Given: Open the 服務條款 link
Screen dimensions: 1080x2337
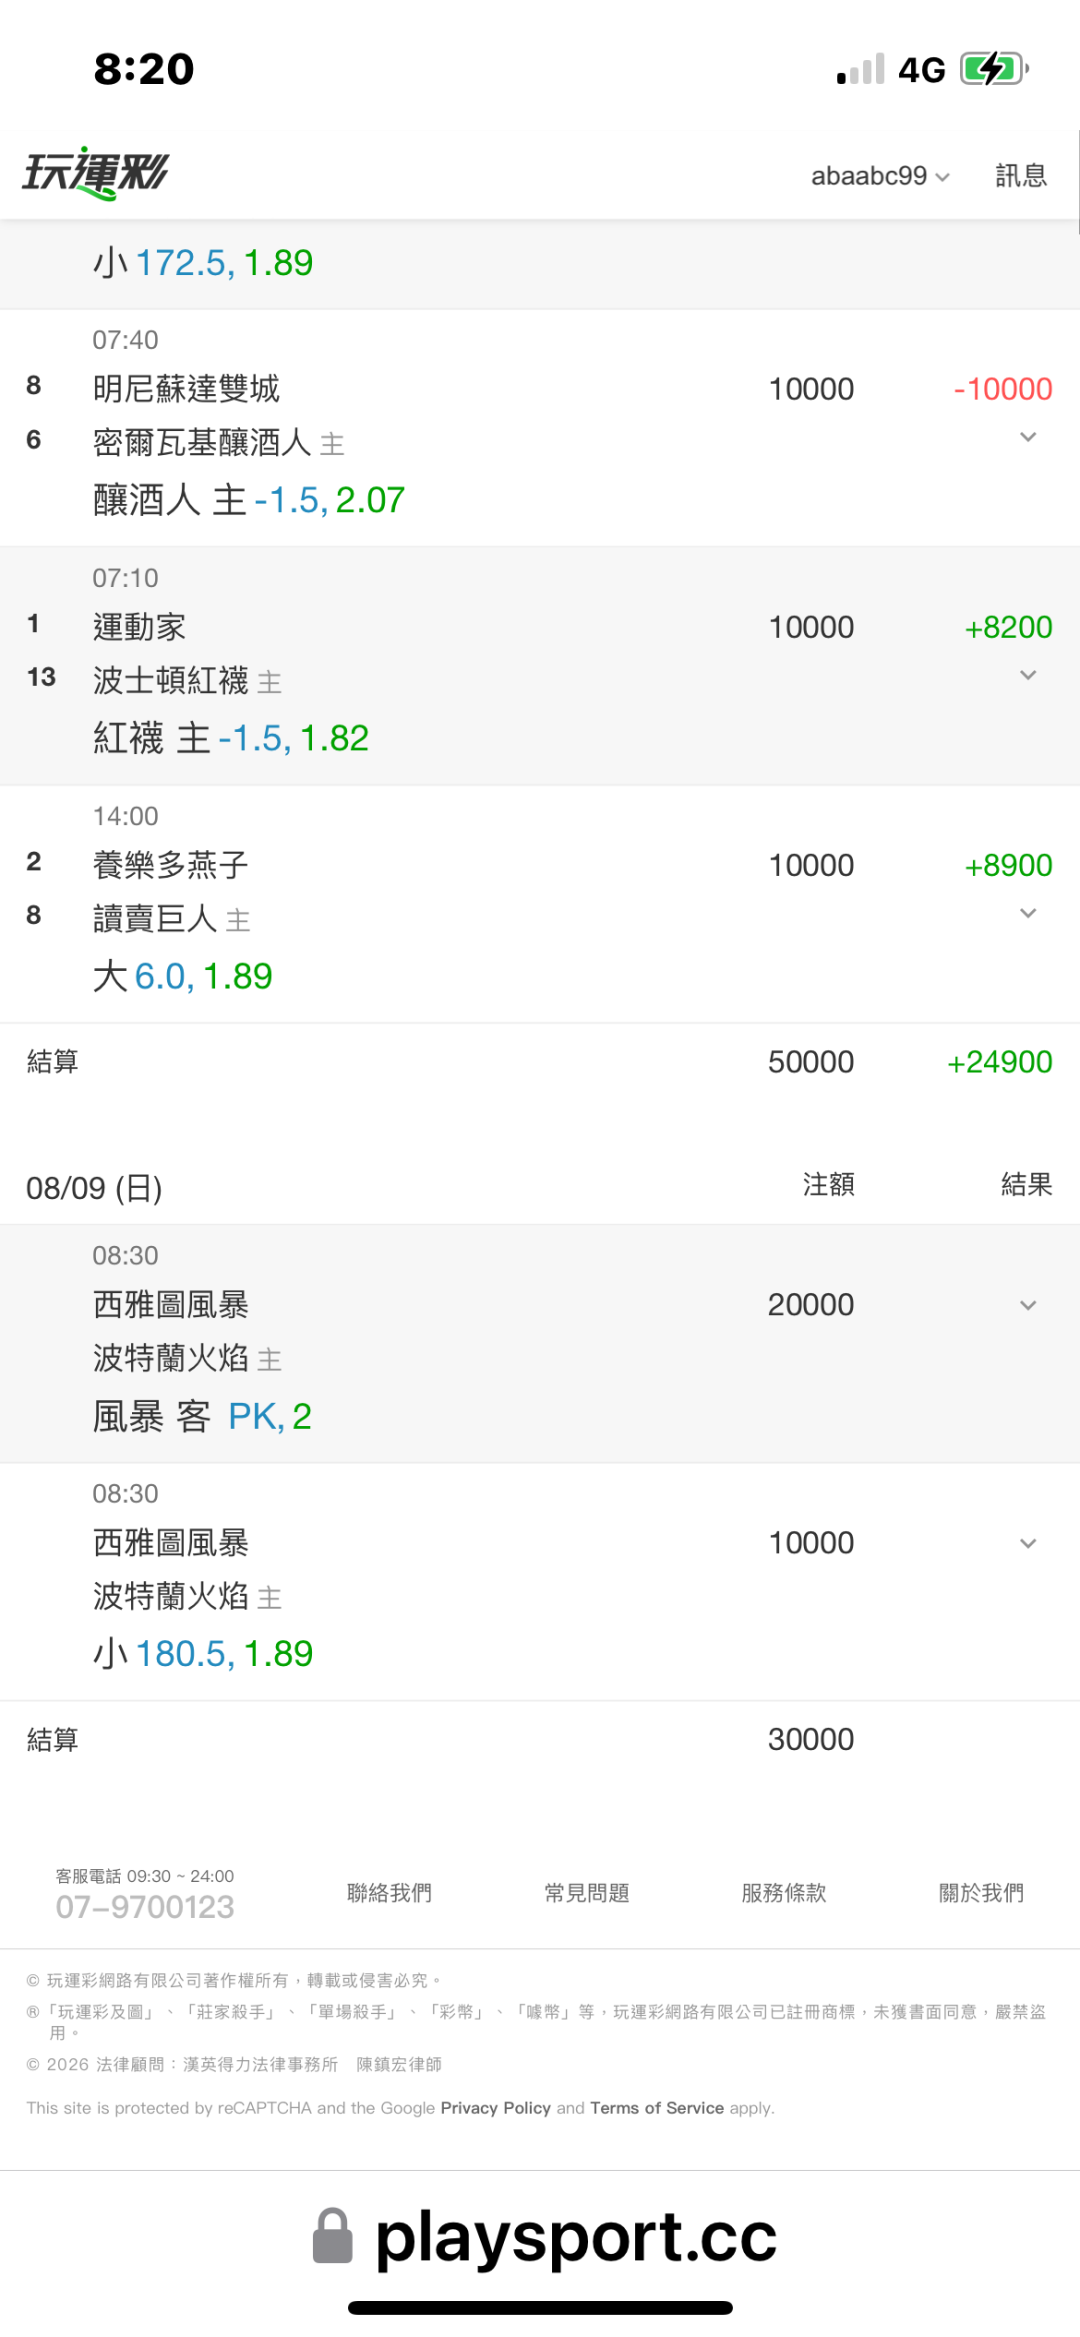Looking at the screenshot, I should pos(784,1893).
